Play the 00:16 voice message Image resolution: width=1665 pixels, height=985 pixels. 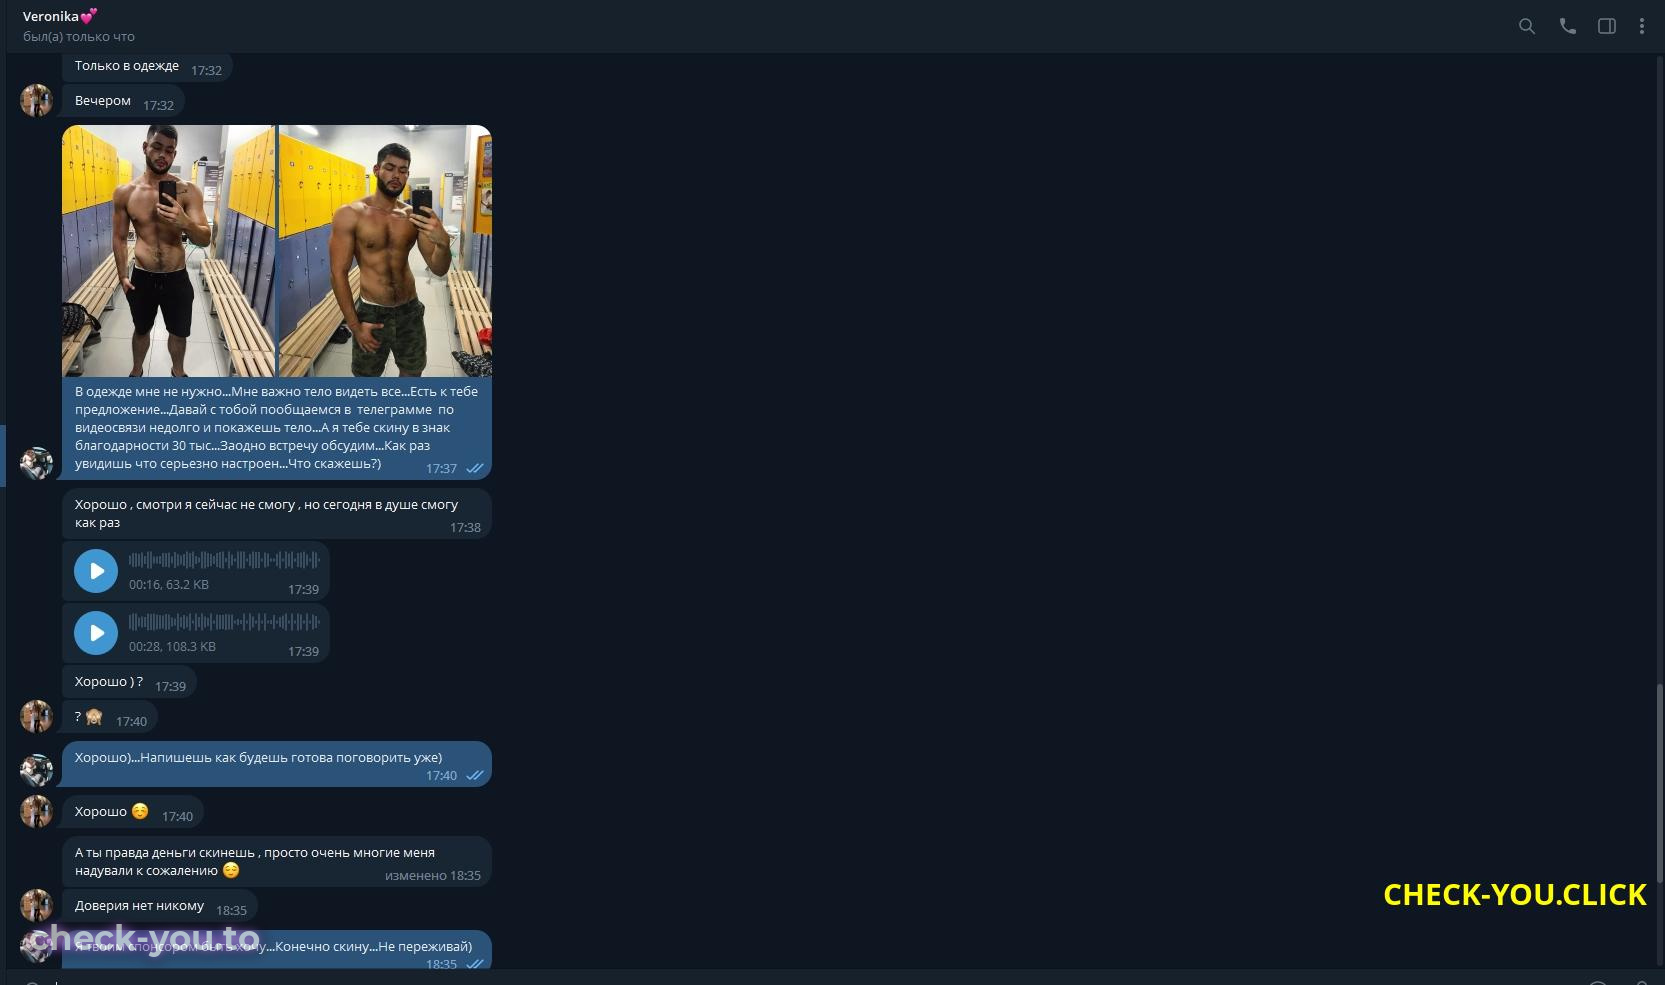pyautogui.click(x=96, y=571)
